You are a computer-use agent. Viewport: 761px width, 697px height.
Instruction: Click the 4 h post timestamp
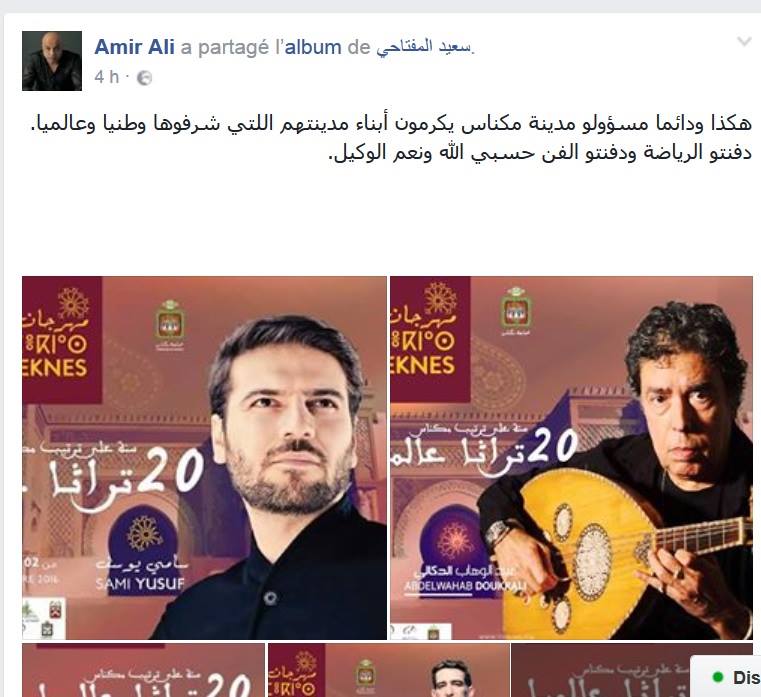click(107, 77)
